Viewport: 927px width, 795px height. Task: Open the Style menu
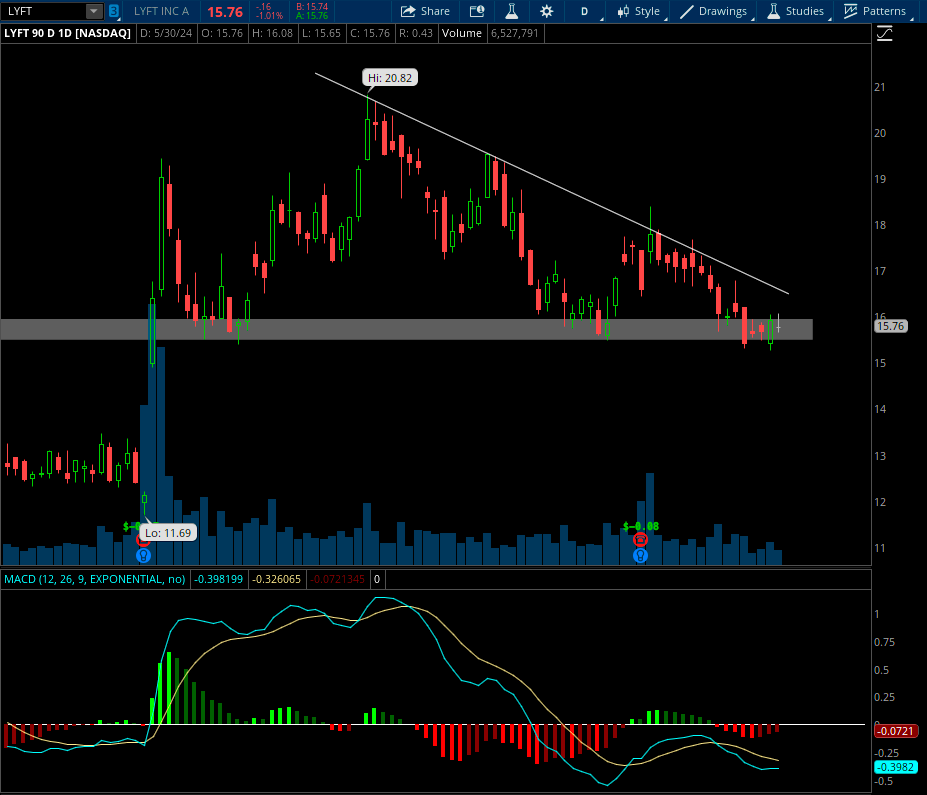(x=639, y=11)
